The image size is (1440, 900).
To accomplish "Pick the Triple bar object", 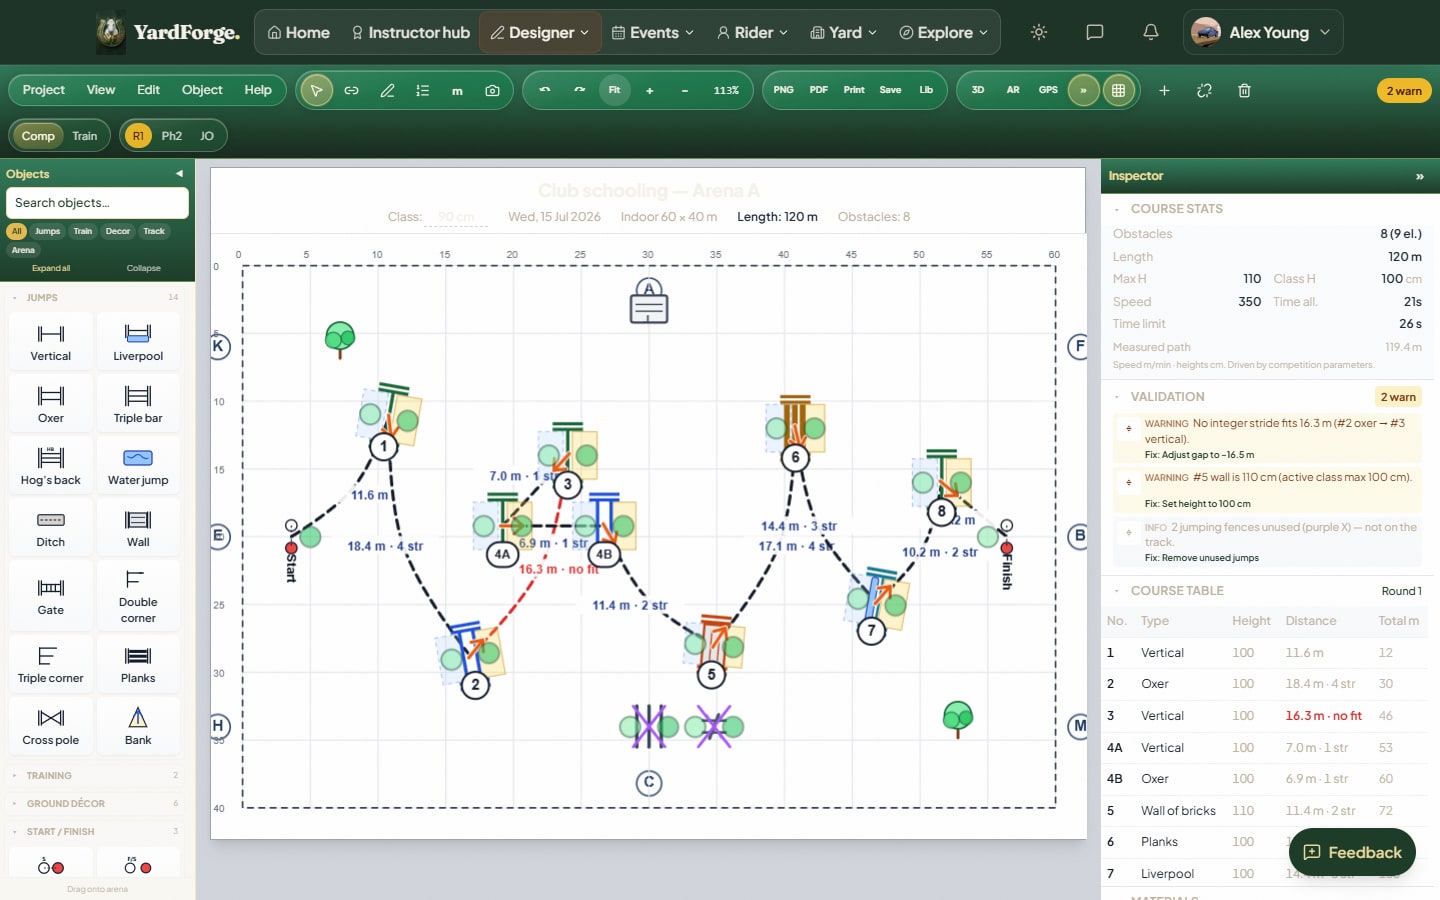I will 138,403.
